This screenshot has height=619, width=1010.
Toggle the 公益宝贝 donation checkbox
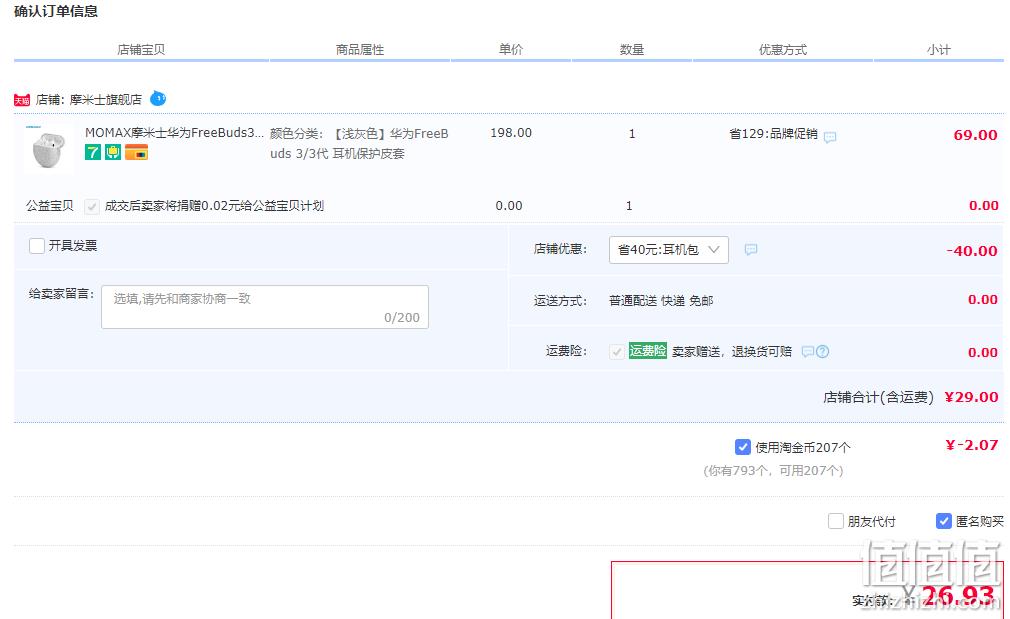[x=91, y=206]
